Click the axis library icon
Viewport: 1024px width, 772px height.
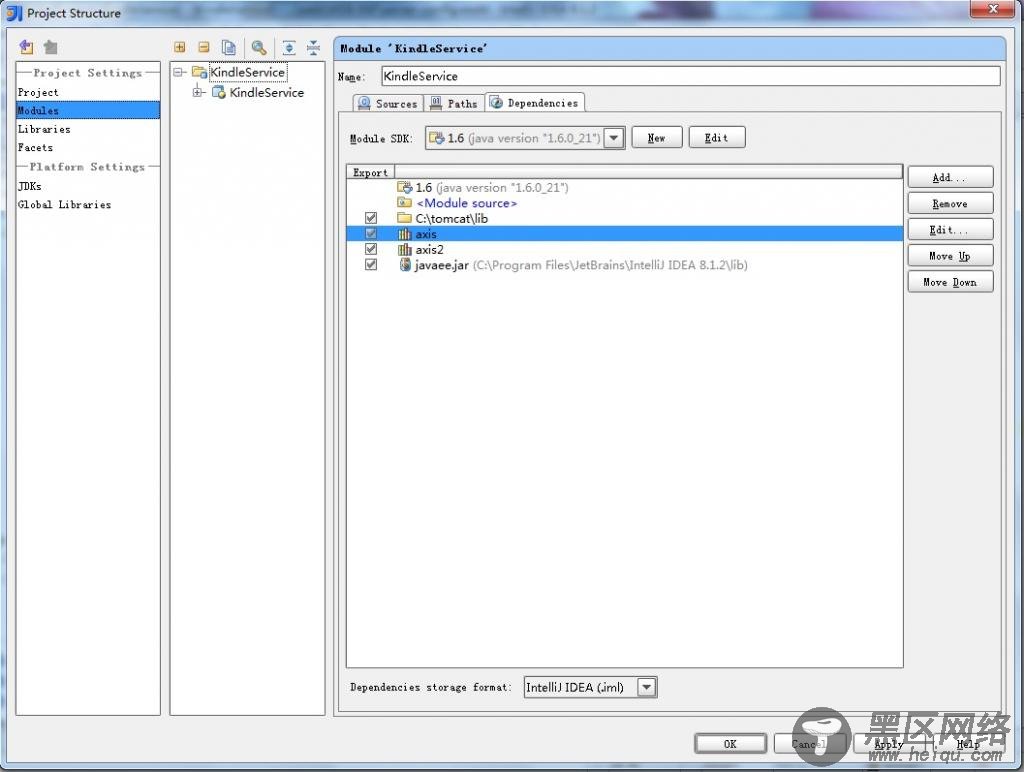point(405,234)
